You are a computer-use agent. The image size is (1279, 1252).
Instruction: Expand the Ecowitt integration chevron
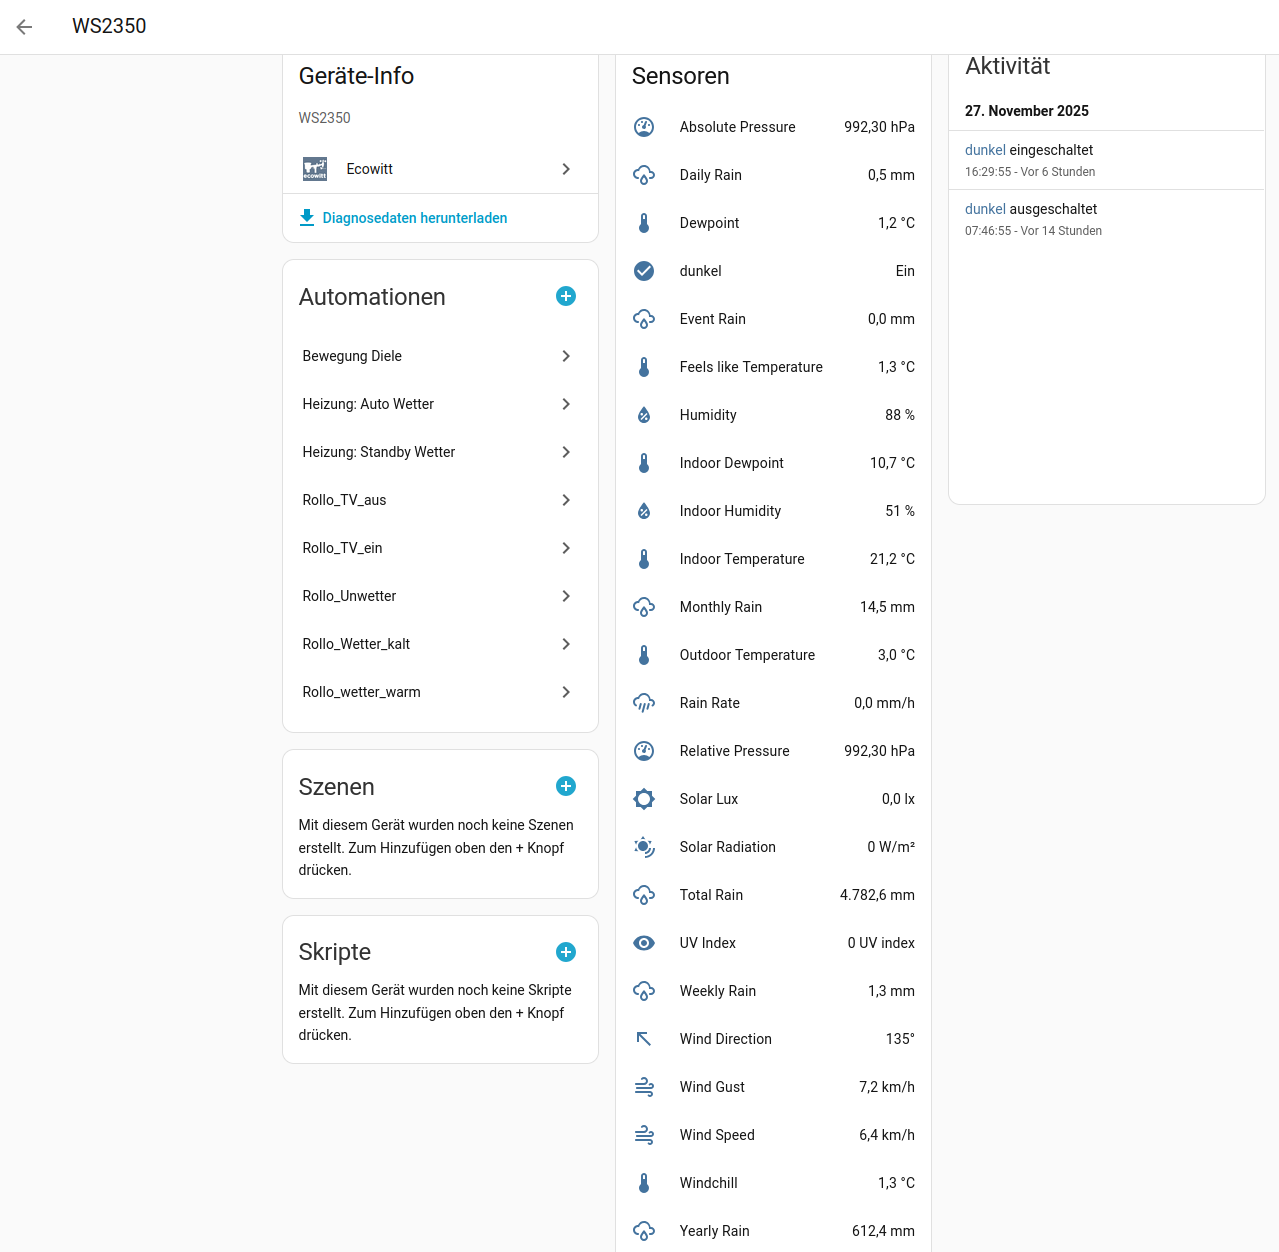click(566, 169)
